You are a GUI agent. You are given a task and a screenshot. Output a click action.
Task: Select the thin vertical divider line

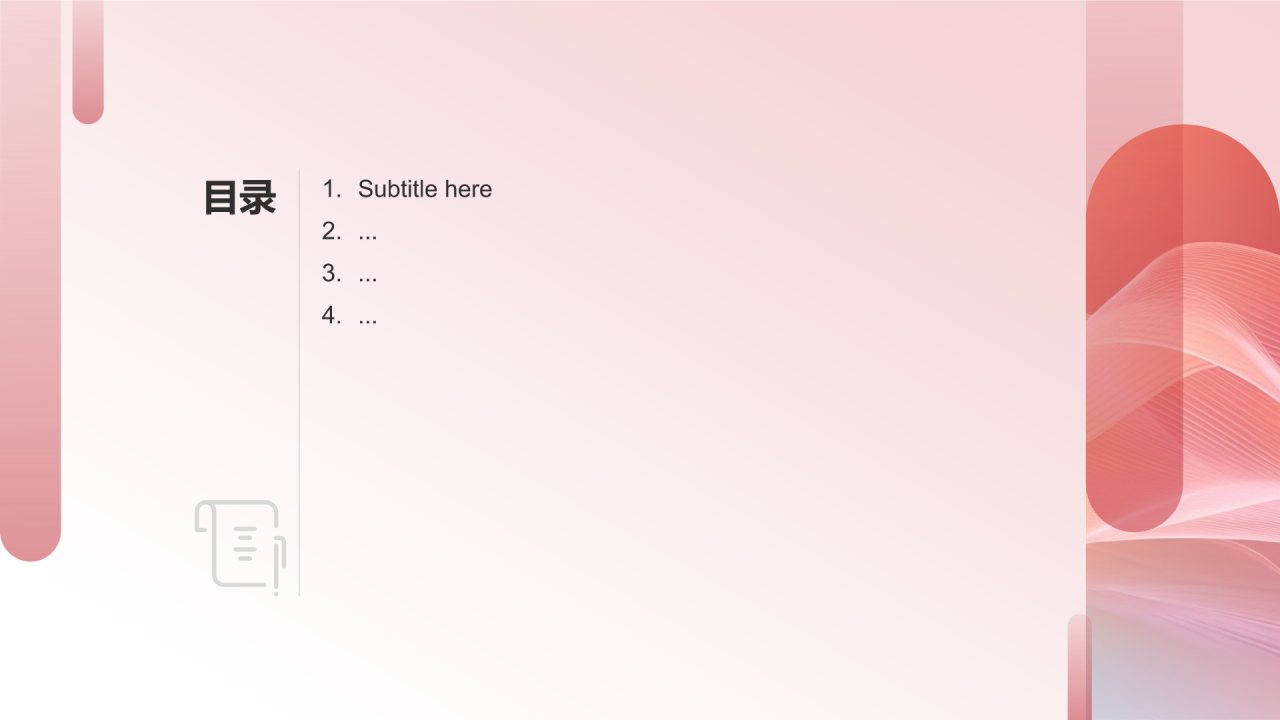(299, 382)
